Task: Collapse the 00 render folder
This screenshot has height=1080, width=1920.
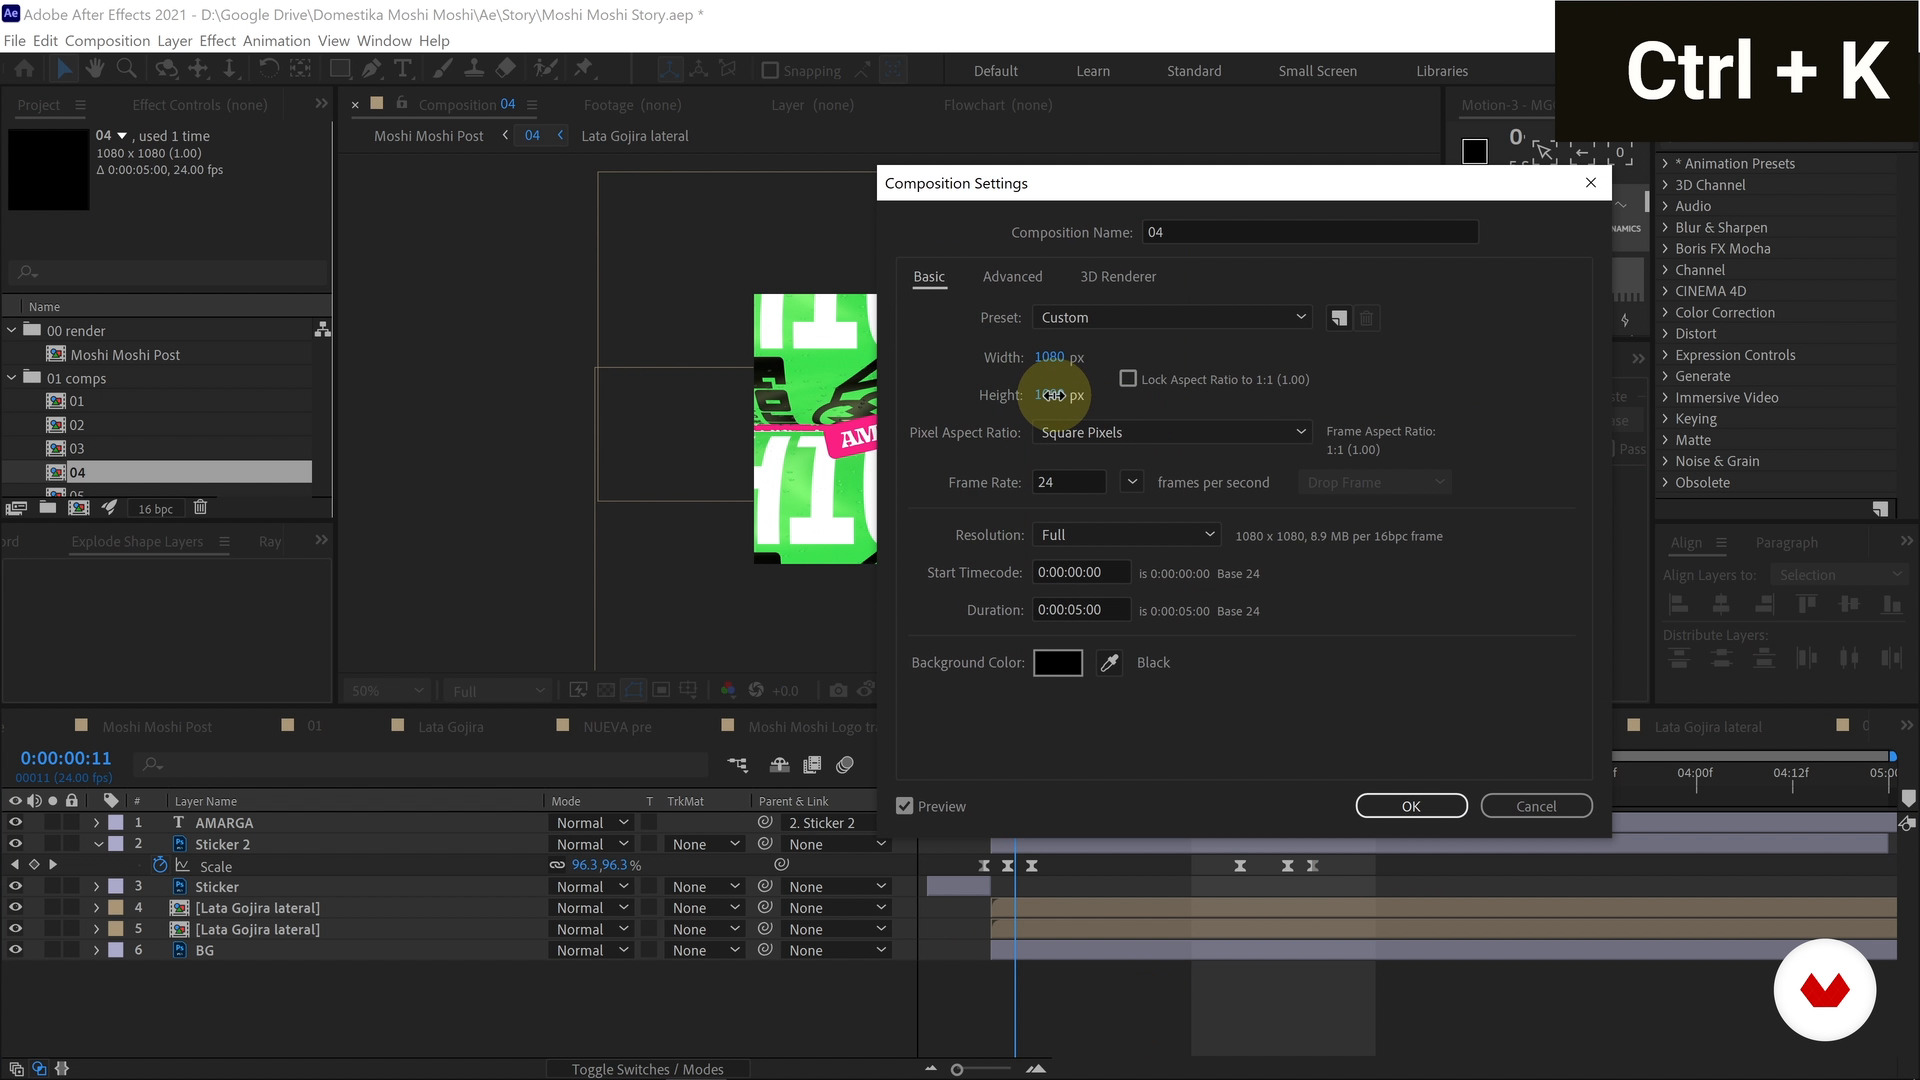Action: point(12,330)
